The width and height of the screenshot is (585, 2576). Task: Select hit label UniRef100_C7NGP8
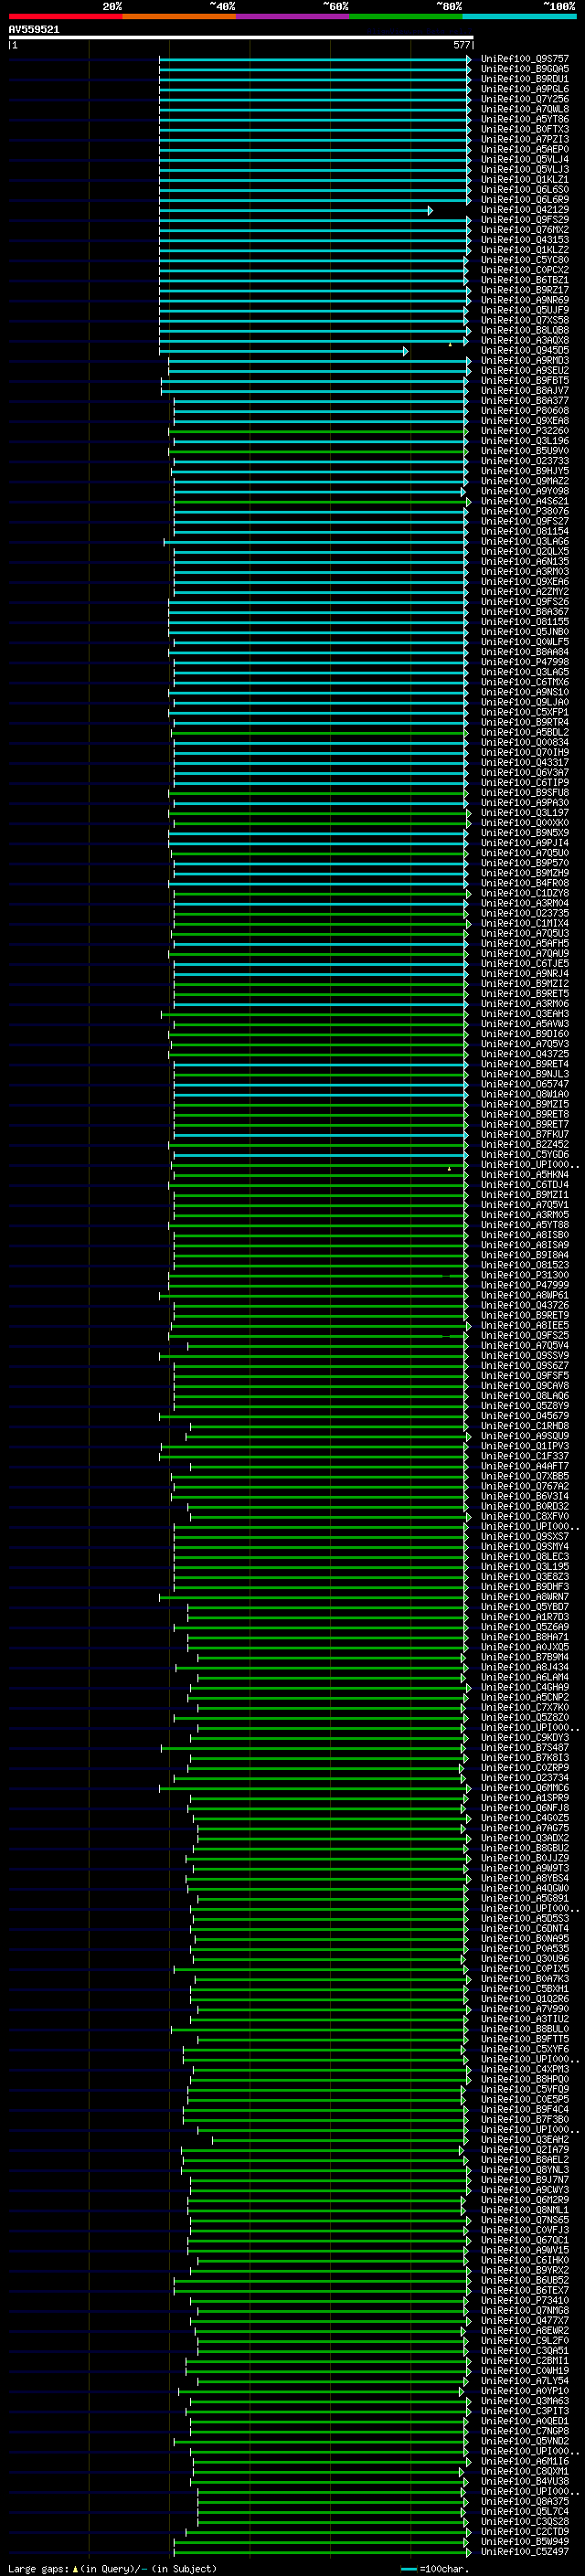pyautogui.click(x=524, y=2431)
